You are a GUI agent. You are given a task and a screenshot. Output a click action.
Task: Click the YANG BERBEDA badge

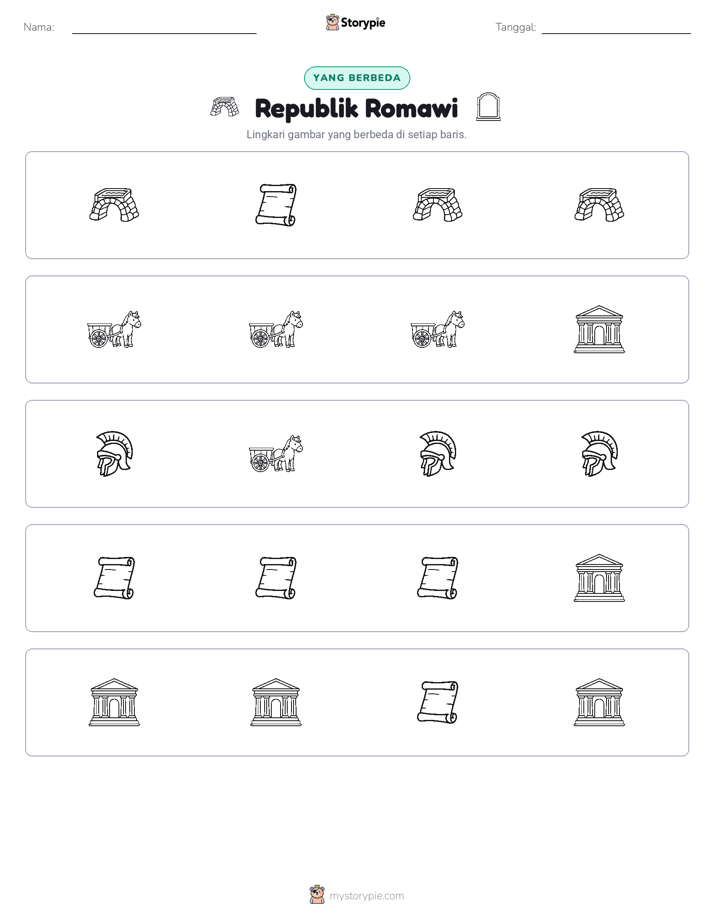pos(357,78)
